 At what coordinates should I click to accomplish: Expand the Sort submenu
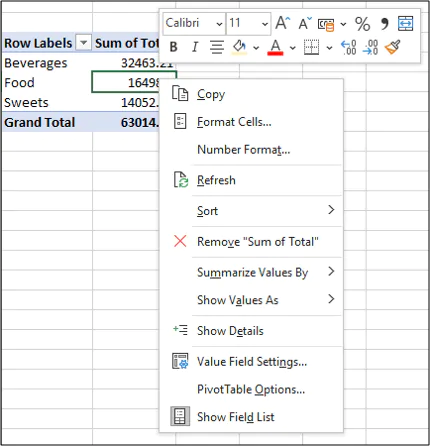[x=252, y=211]
